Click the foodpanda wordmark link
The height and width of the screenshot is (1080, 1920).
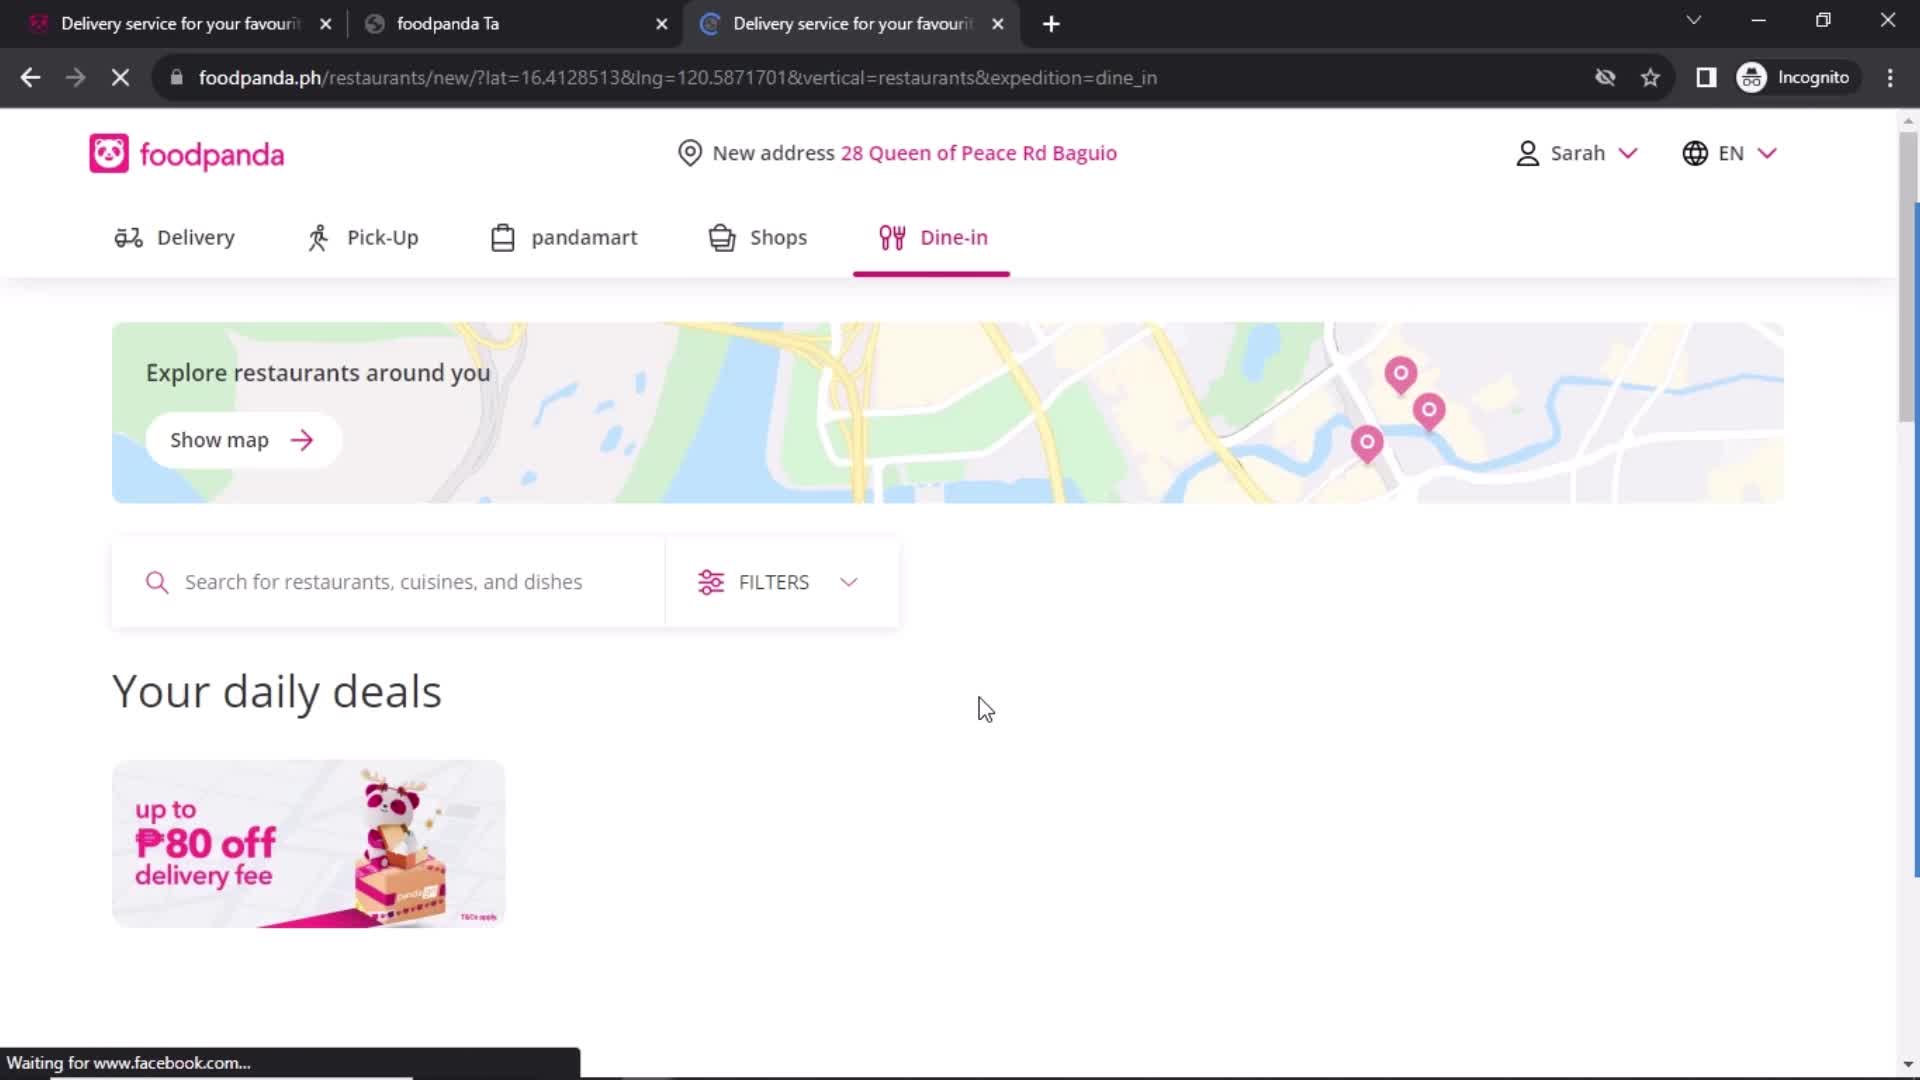[x=211, y=155]
